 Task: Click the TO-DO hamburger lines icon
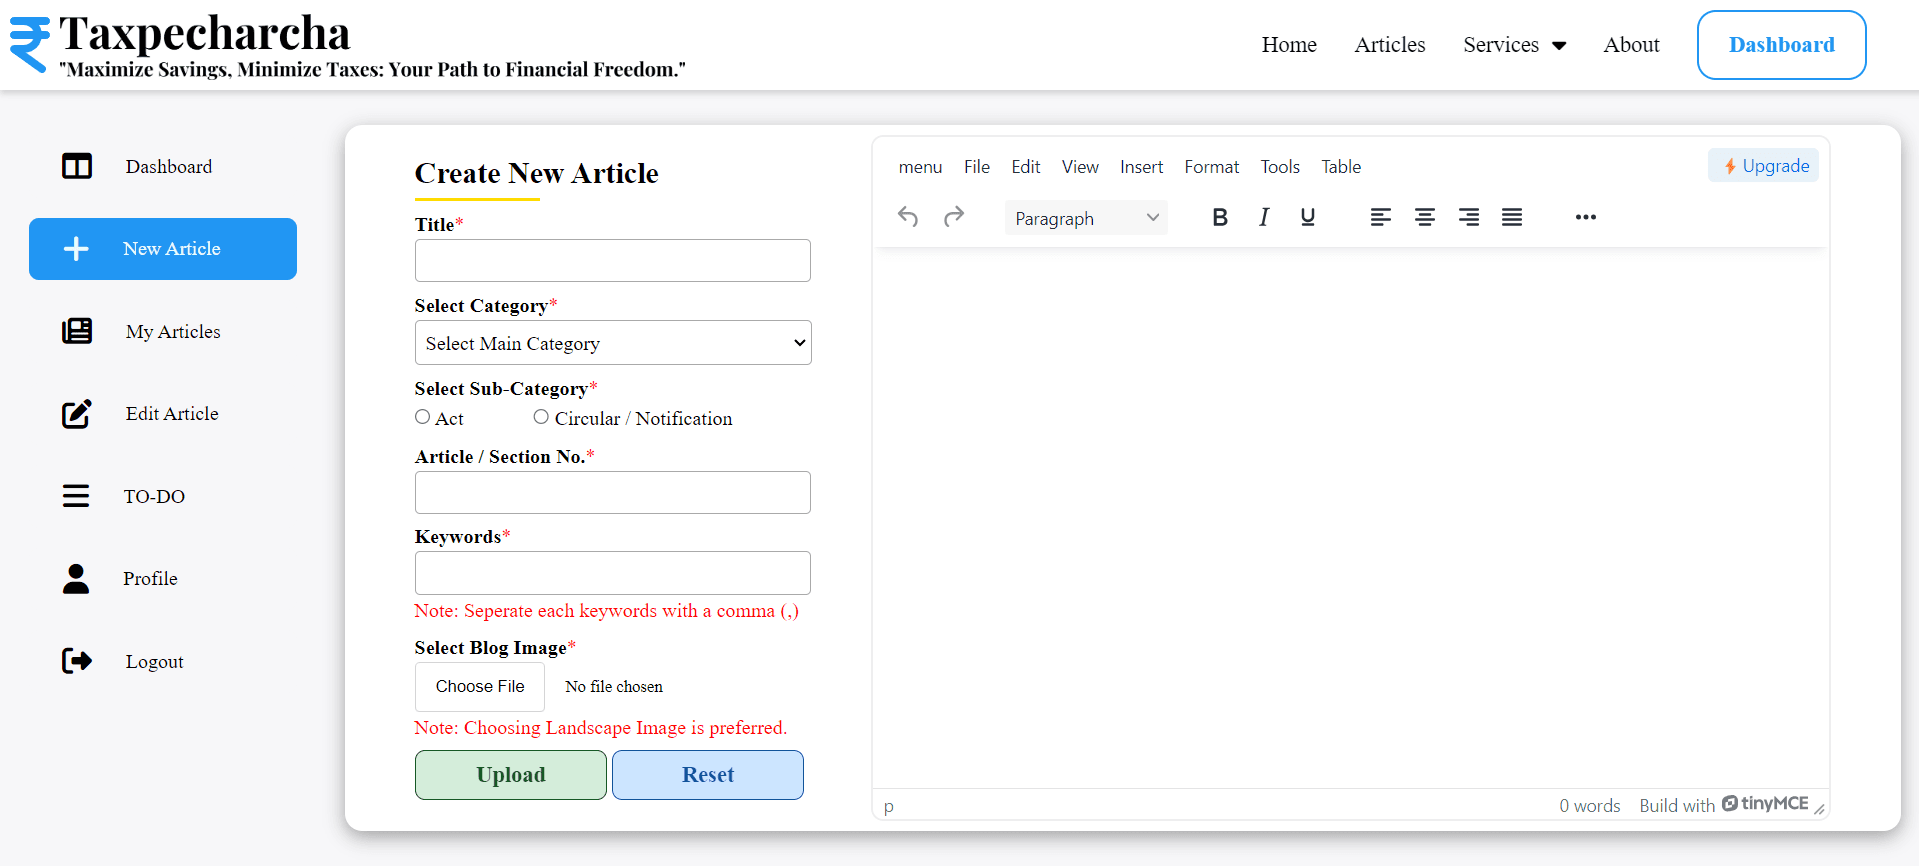click(76, 496)
